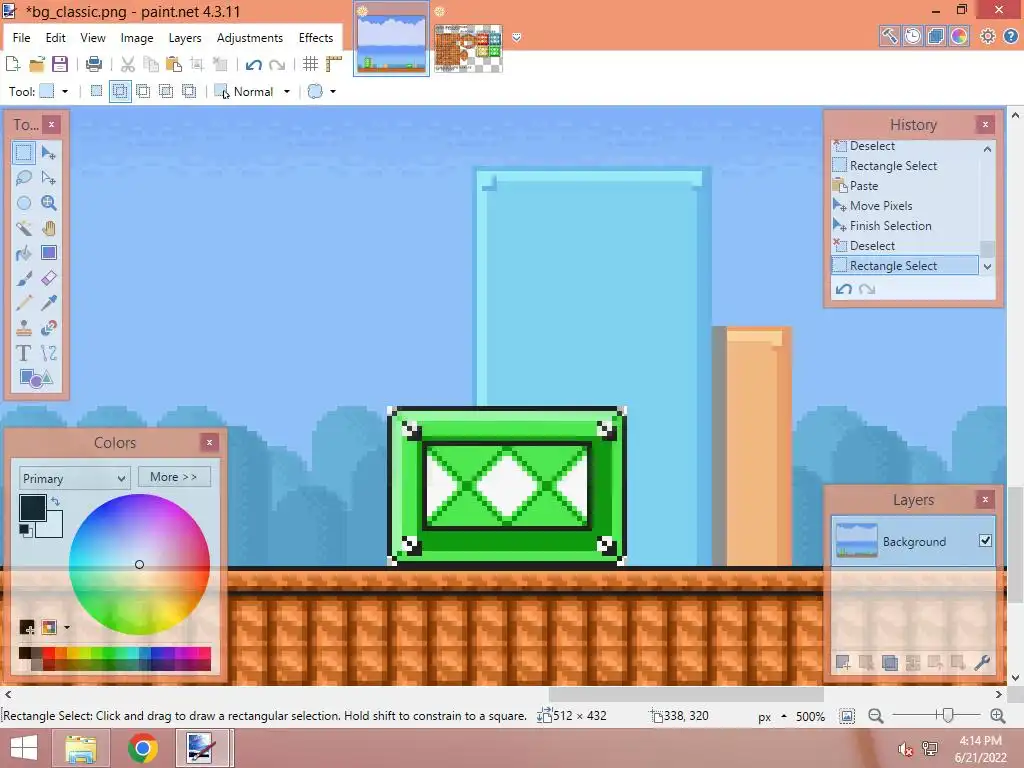Open the Tool chooser dropdown arrow

click(x=65, y=91)
